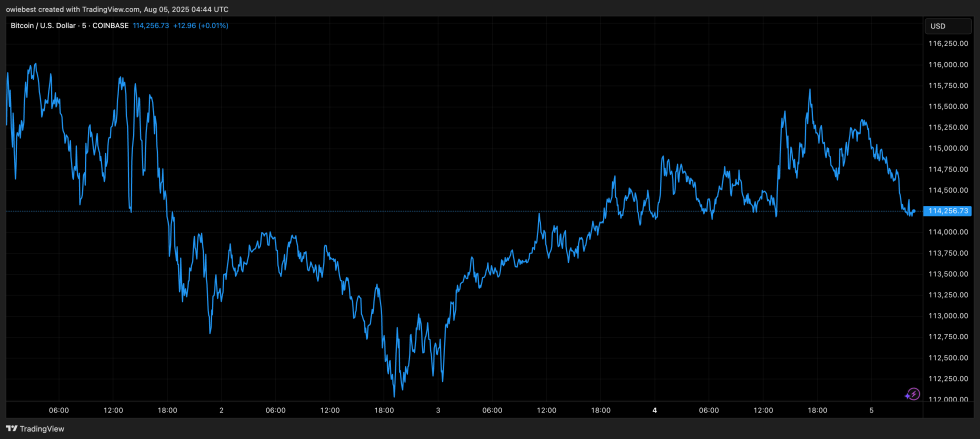Click the 112,250.00 price axis label
The height and width of the screenshot is (439, 980).
(948, 378)
